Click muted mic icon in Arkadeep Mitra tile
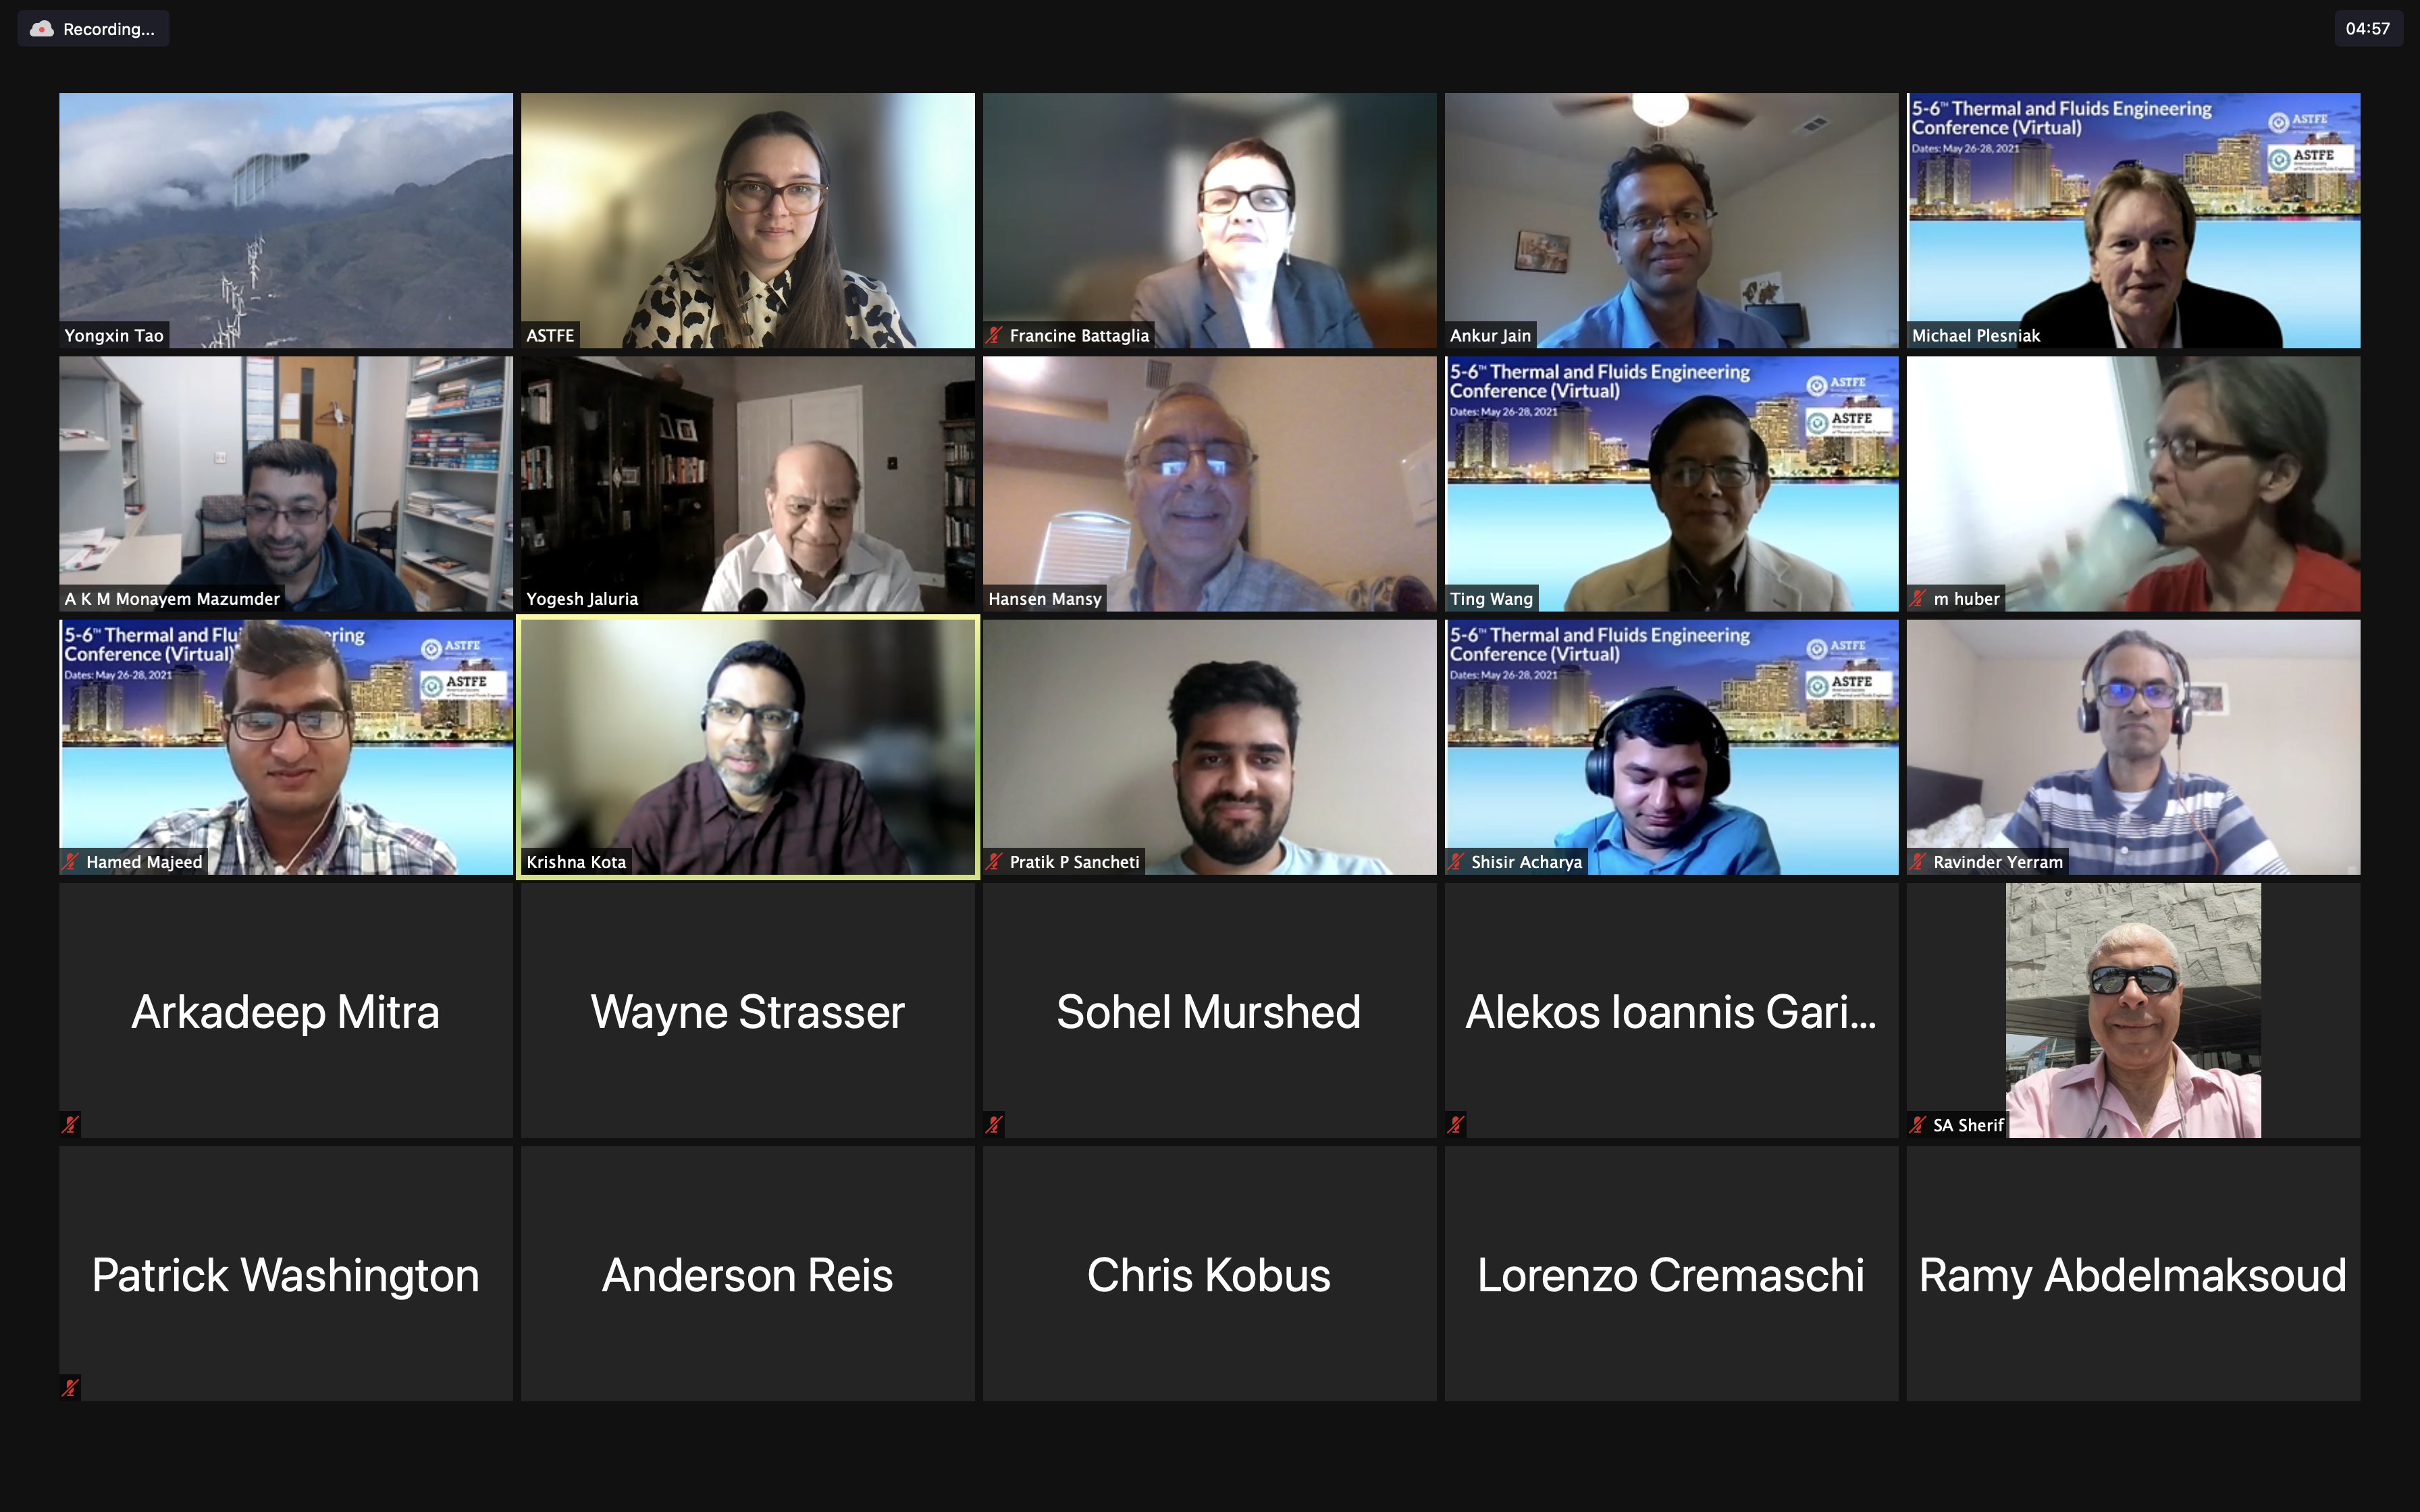2420x1512 pixels. coord(70,1125)
